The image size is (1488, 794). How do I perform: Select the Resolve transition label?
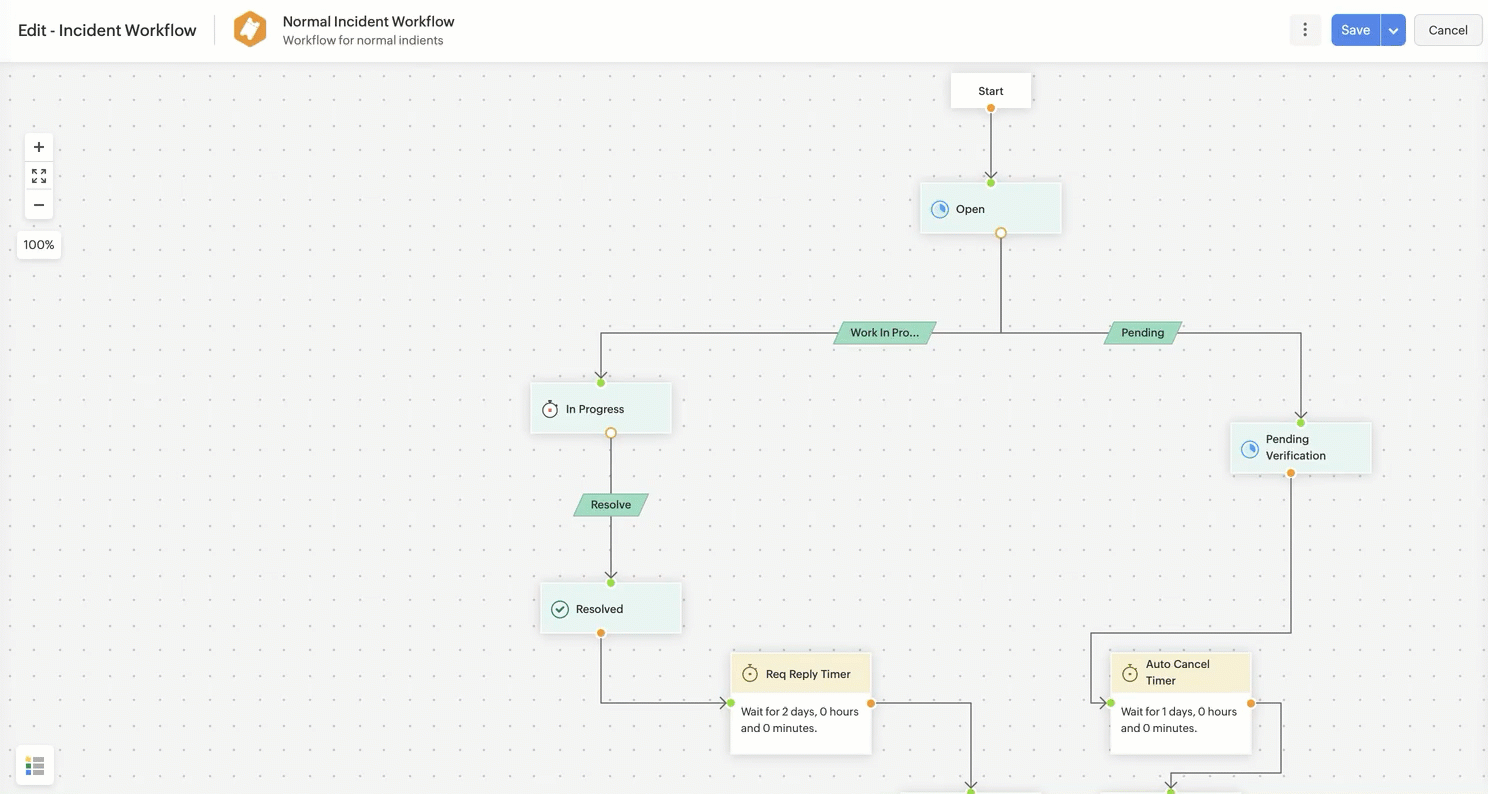[610, 504]
